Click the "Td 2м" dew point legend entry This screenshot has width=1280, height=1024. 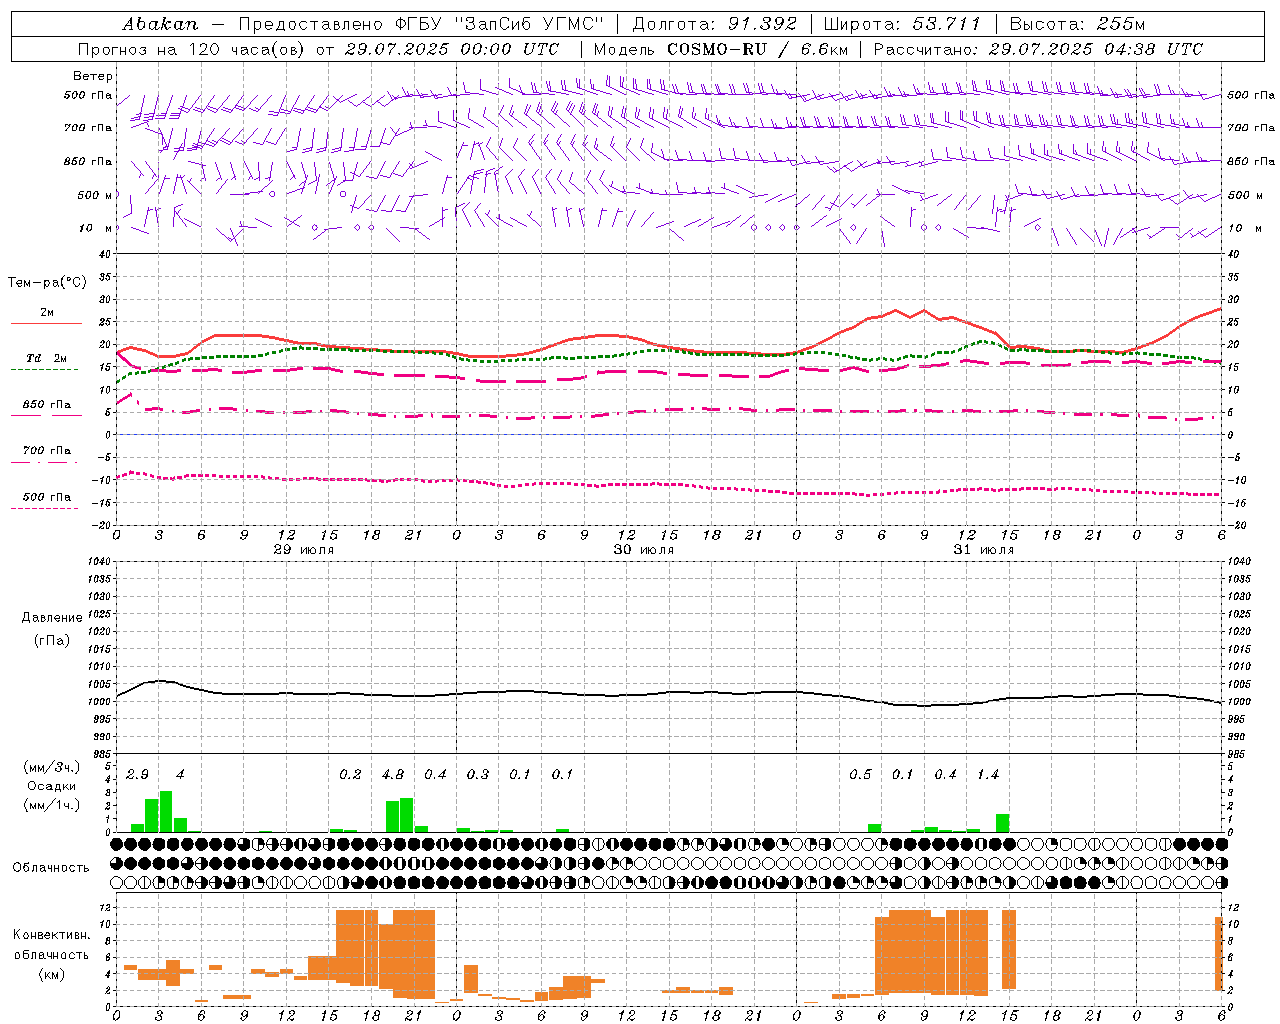click(47, 358)
